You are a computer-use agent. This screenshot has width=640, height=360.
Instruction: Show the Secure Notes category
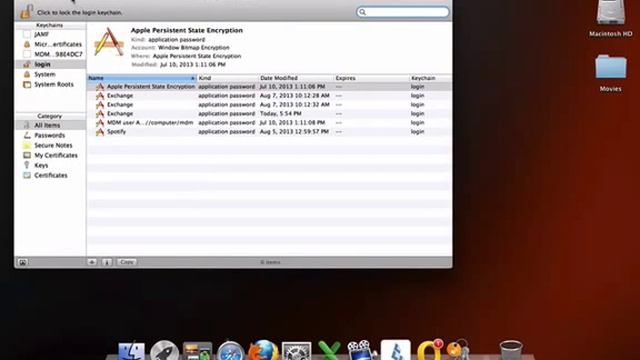48,145
